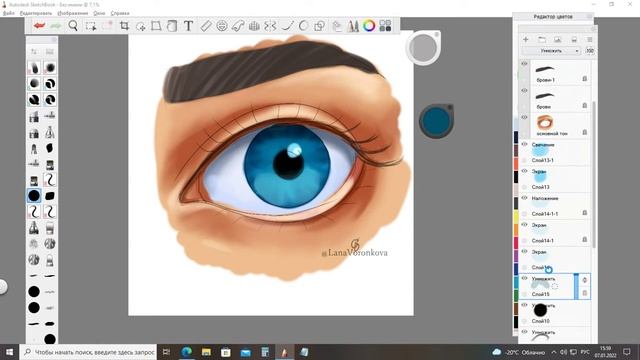Add a new layer with plus icon

[x=526, y=40]
